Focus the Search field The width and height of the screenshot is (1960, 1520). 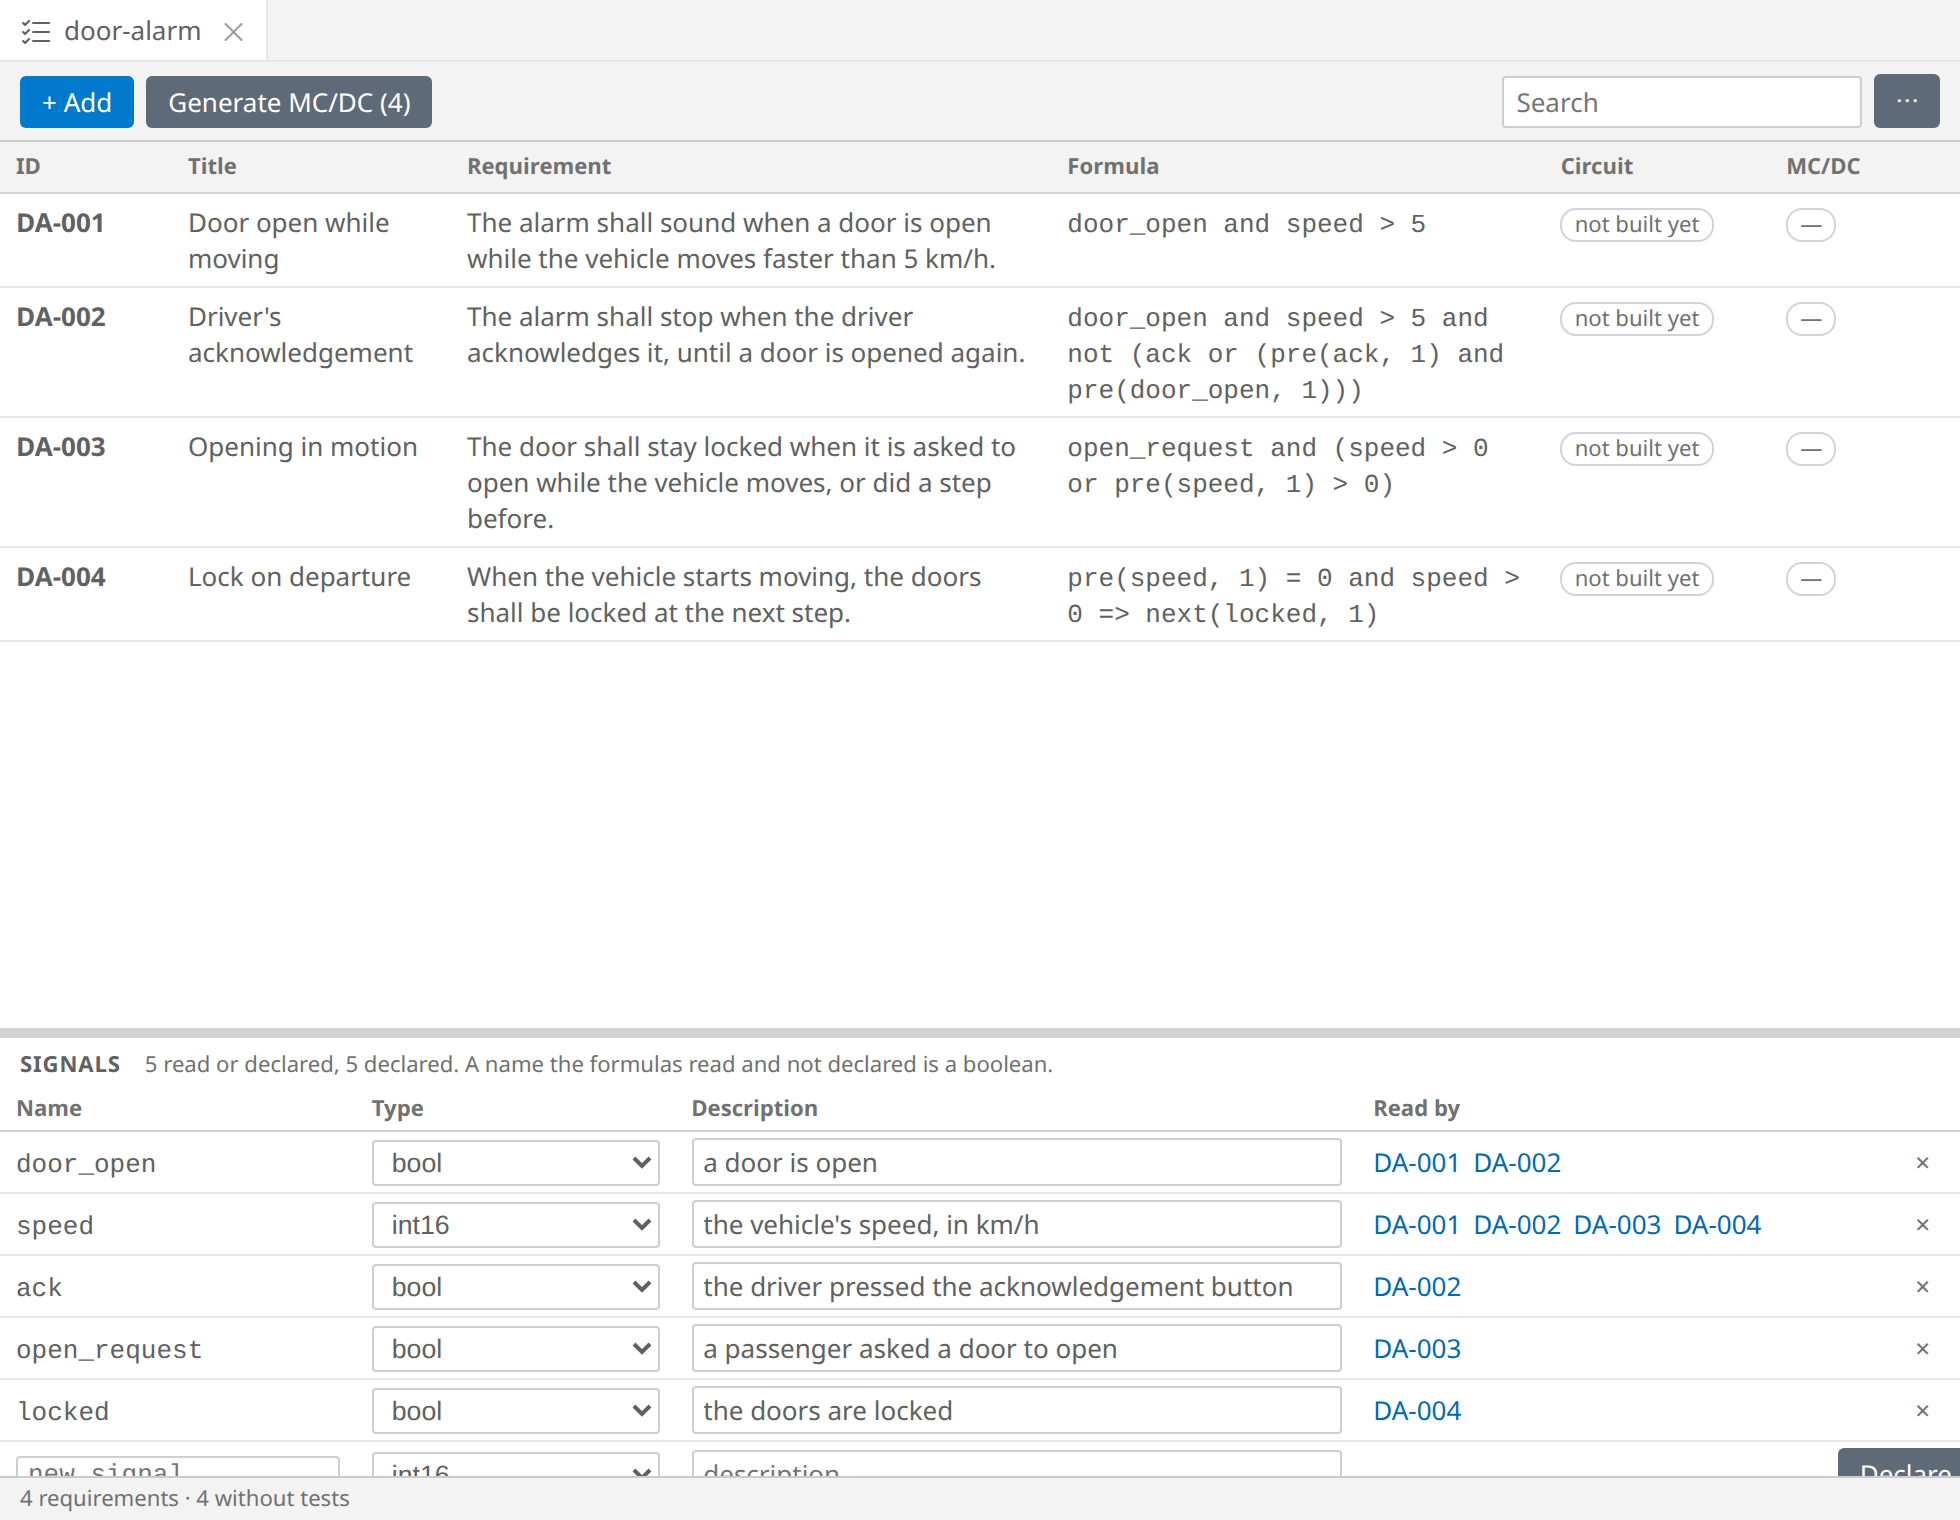(1681, 102)
